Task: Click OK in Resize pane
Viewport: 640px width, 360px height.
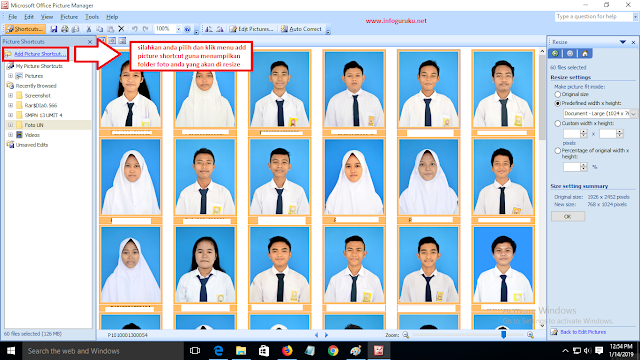Action: 568,216
